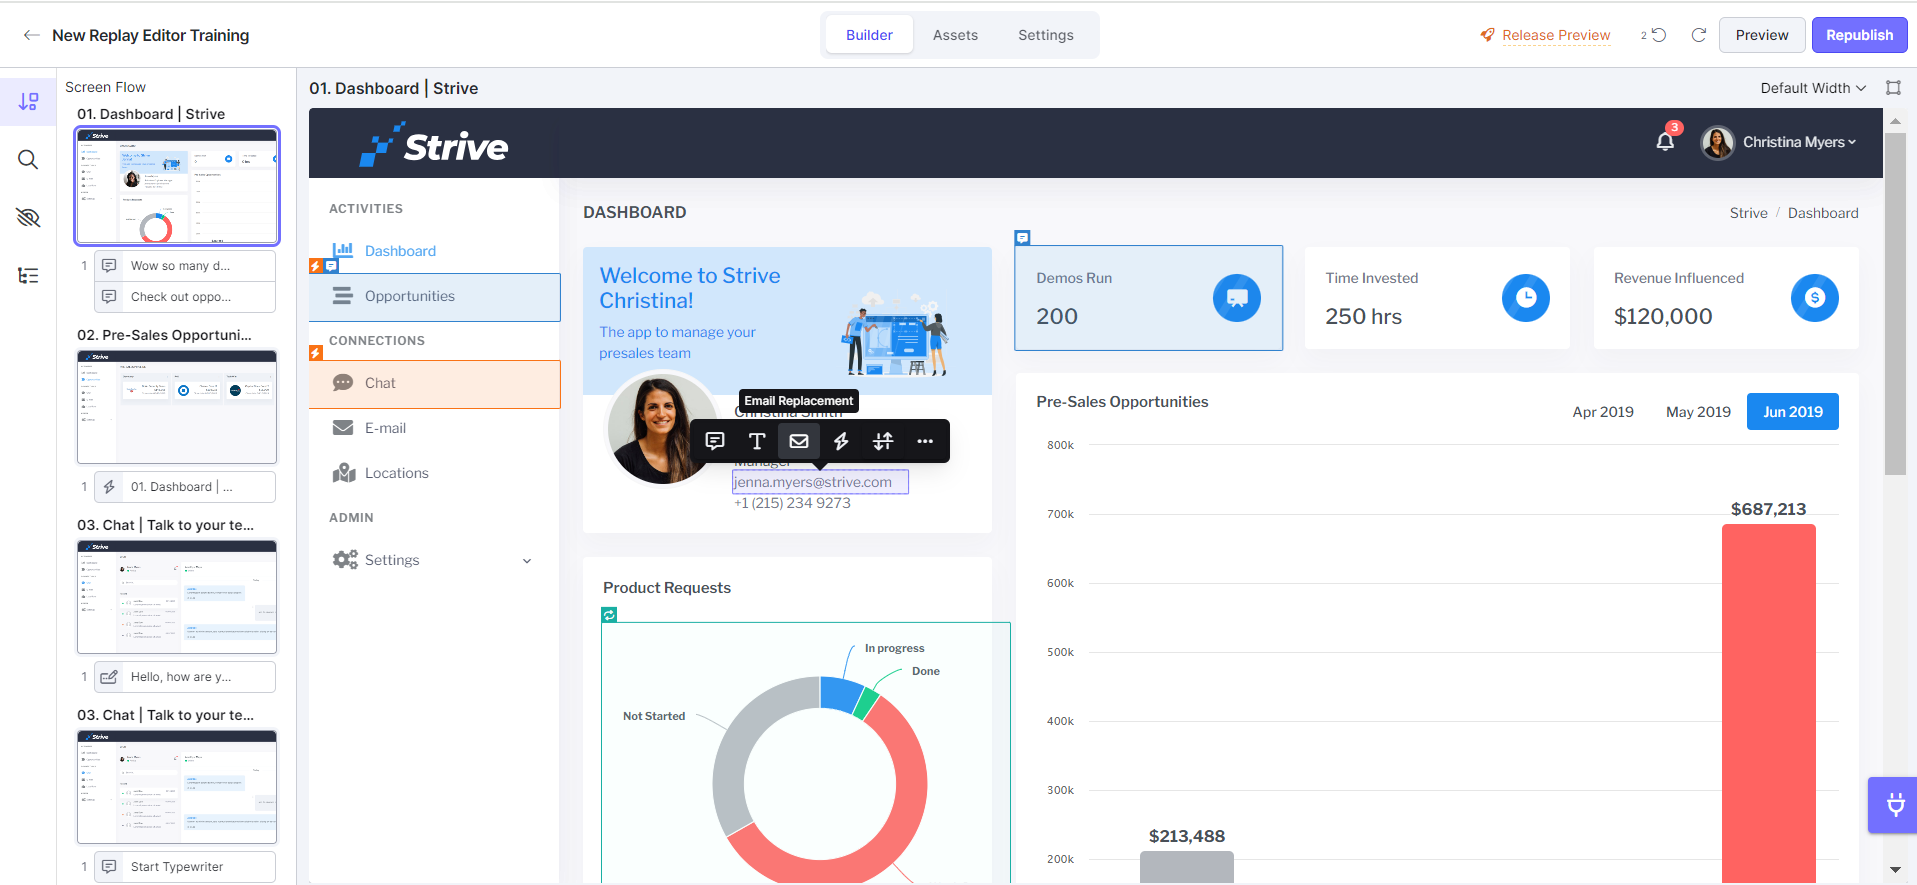Viewport: 1917px width, 885px height.
Task: Click the Revenue Influenced dollar icon
Action: tap(1815, 298)
